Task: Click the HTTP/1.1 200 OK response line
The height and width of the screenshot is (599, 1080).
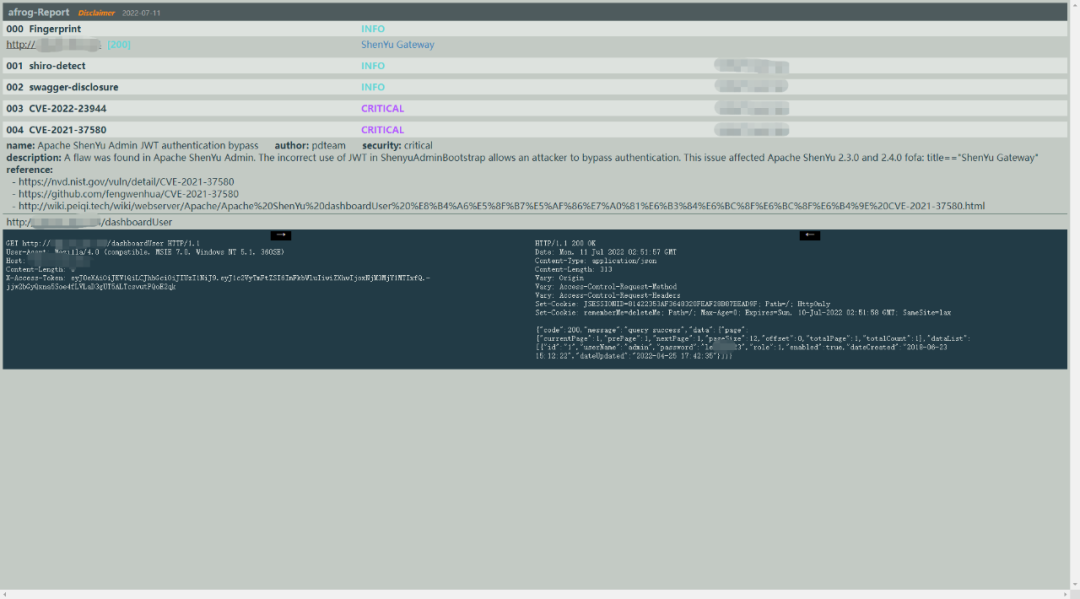Action: pos(565,244)
